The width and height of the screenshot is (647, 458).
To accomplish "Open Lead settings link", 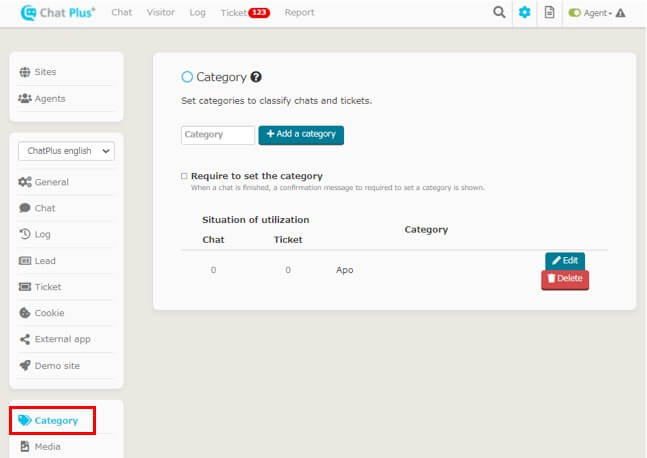I will pyautogui.click(x=45, y=261).
